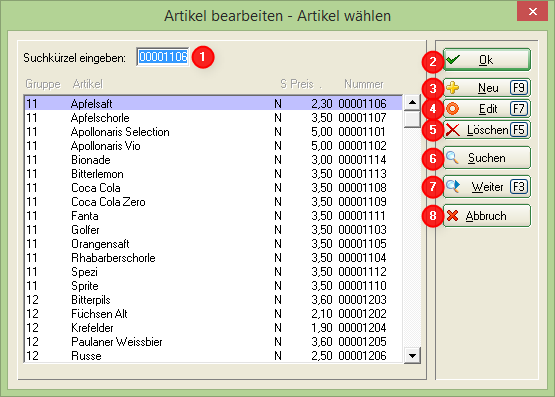Screen dimensions: 555x397
Task: Click the red cross icon on Abbruch
Action: [452, 215]
